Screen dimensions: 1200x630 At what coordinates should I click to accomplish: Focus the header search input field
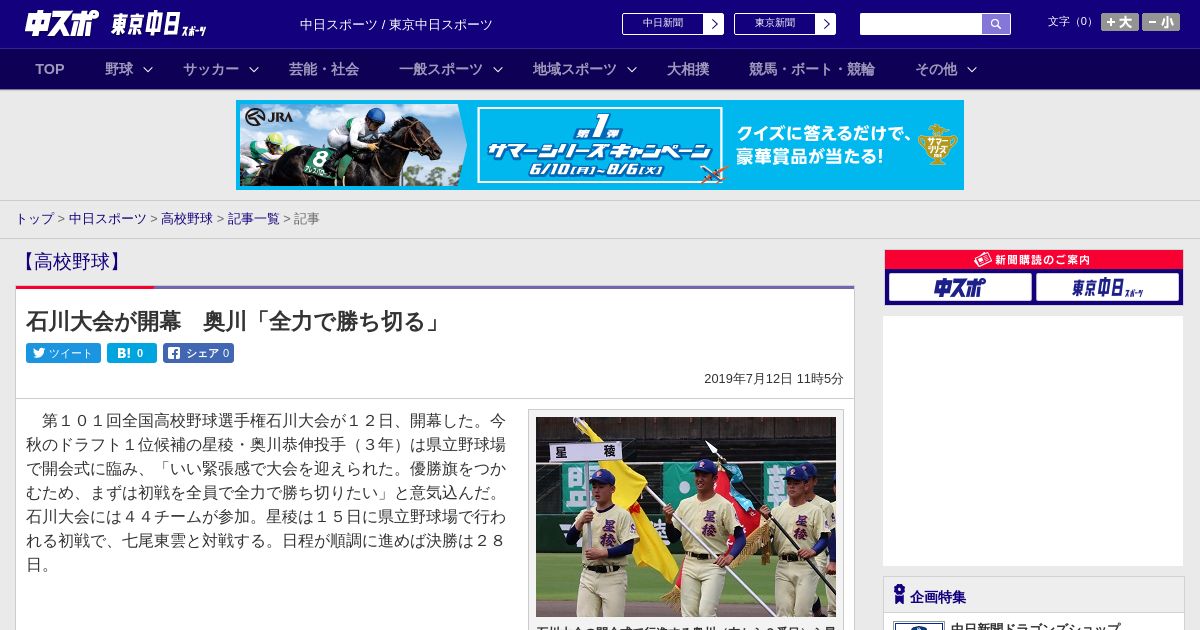pos(921,24)
